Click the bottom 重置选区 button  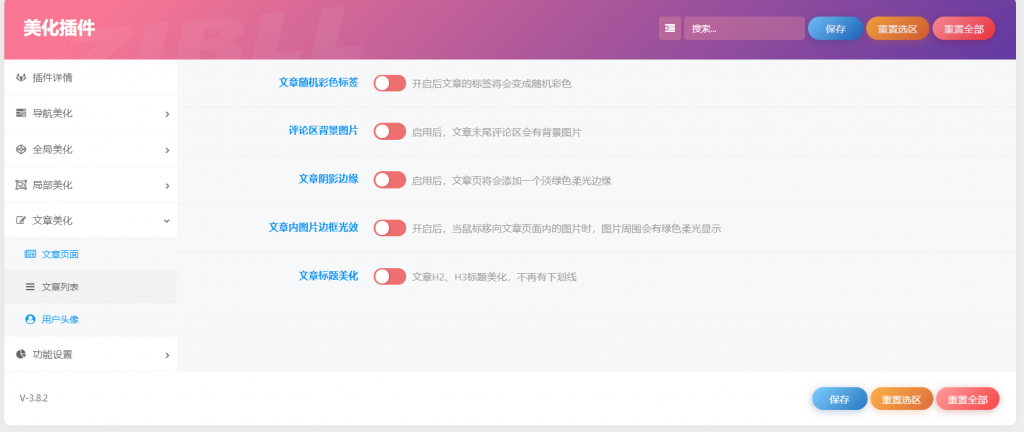901,399
